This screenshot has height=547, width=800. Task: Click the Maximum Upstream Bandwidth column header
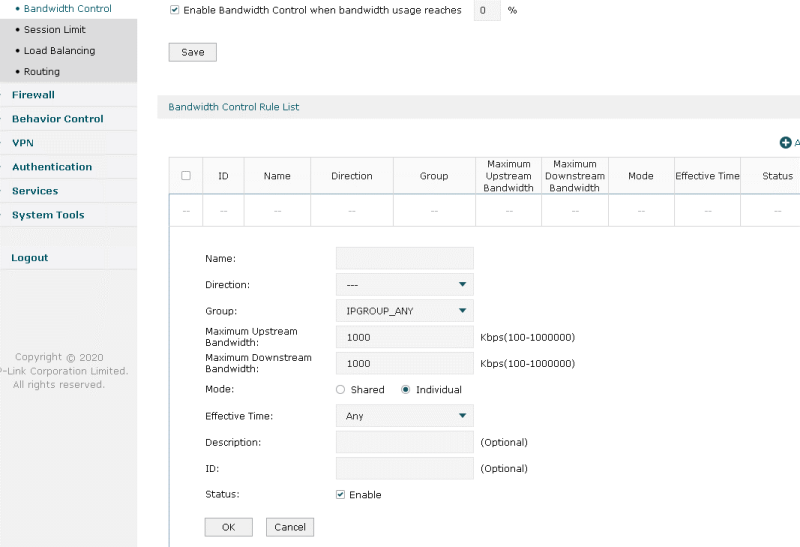(508, 176)
